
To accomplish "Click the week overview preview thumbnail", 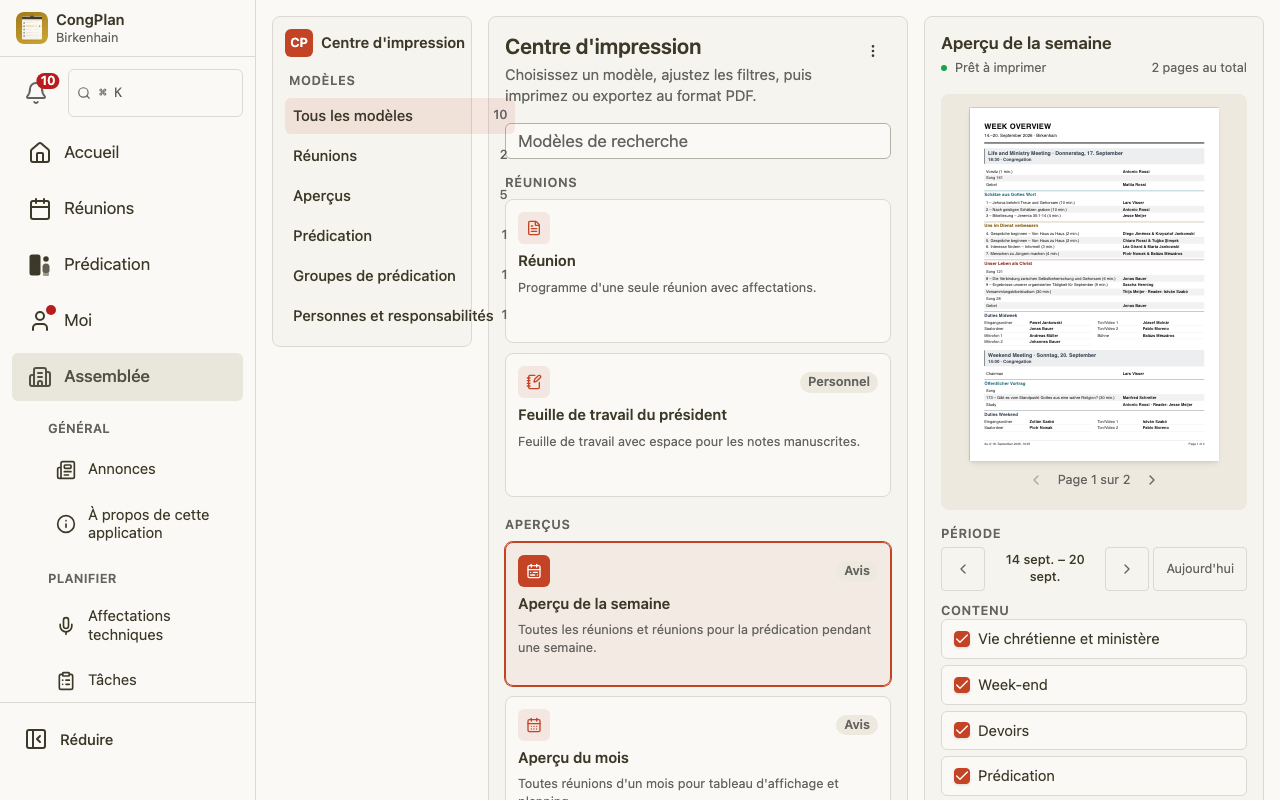I will 1094,284.
